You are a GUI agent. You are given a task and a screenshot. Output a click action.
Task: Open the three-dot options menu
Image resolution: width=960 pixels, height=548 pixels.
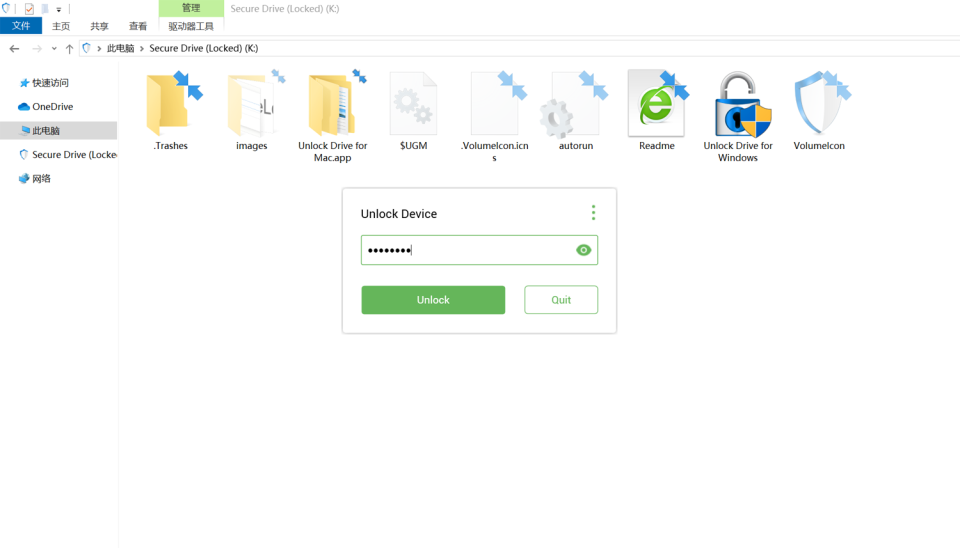[x=593, y=212]
